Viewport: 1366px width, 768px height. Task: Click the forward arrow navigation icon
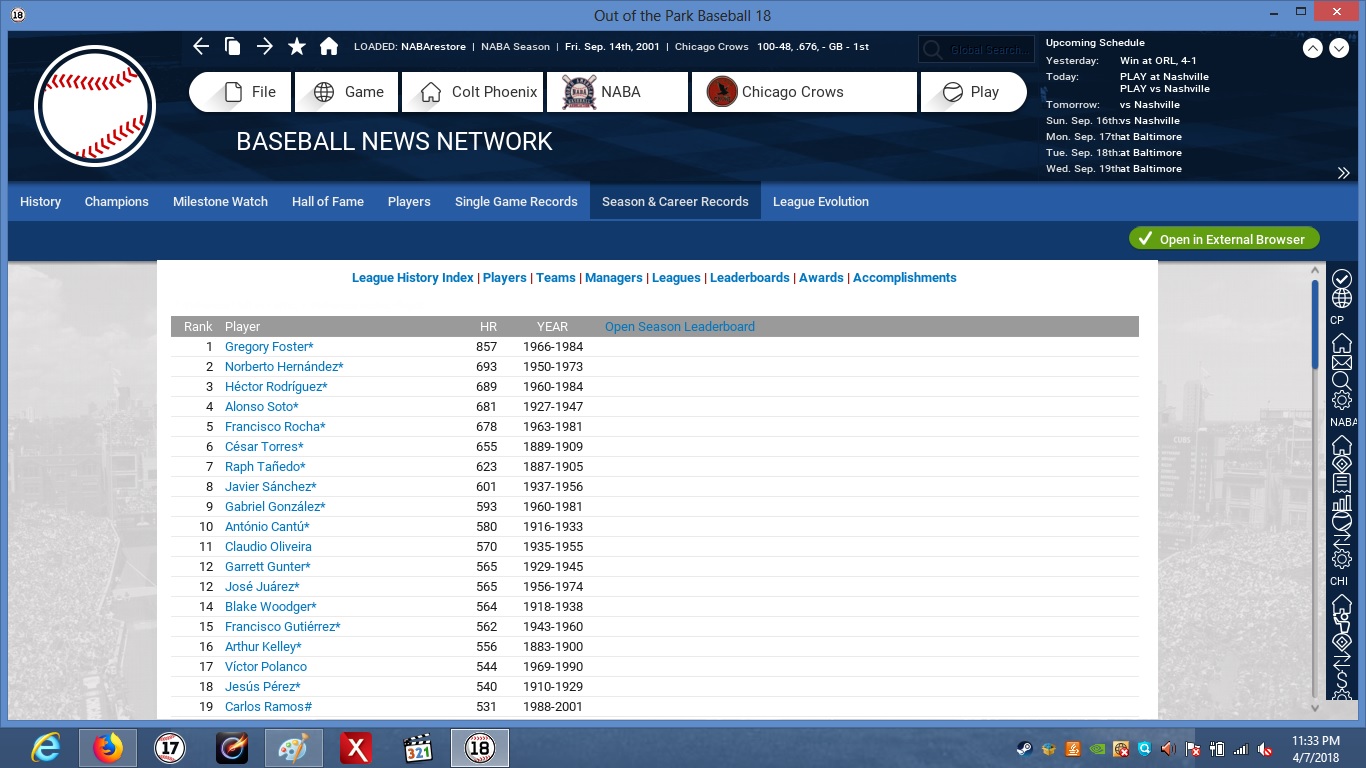[264, 46]
